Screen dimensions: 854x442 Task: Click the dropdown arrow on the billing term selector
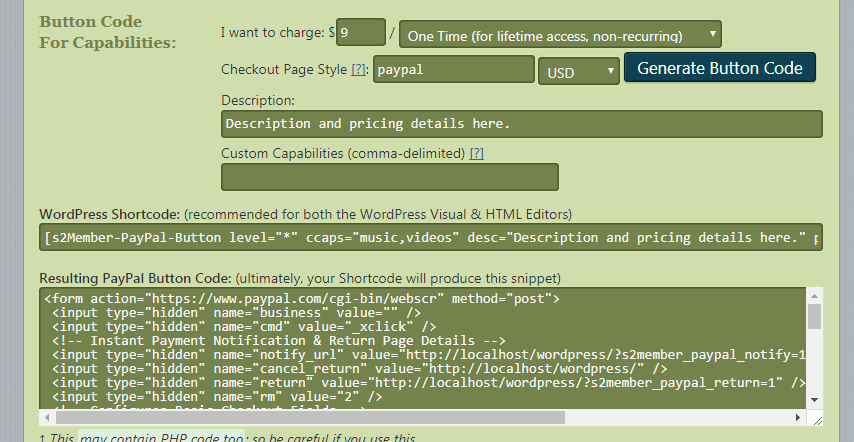(712, 35)
